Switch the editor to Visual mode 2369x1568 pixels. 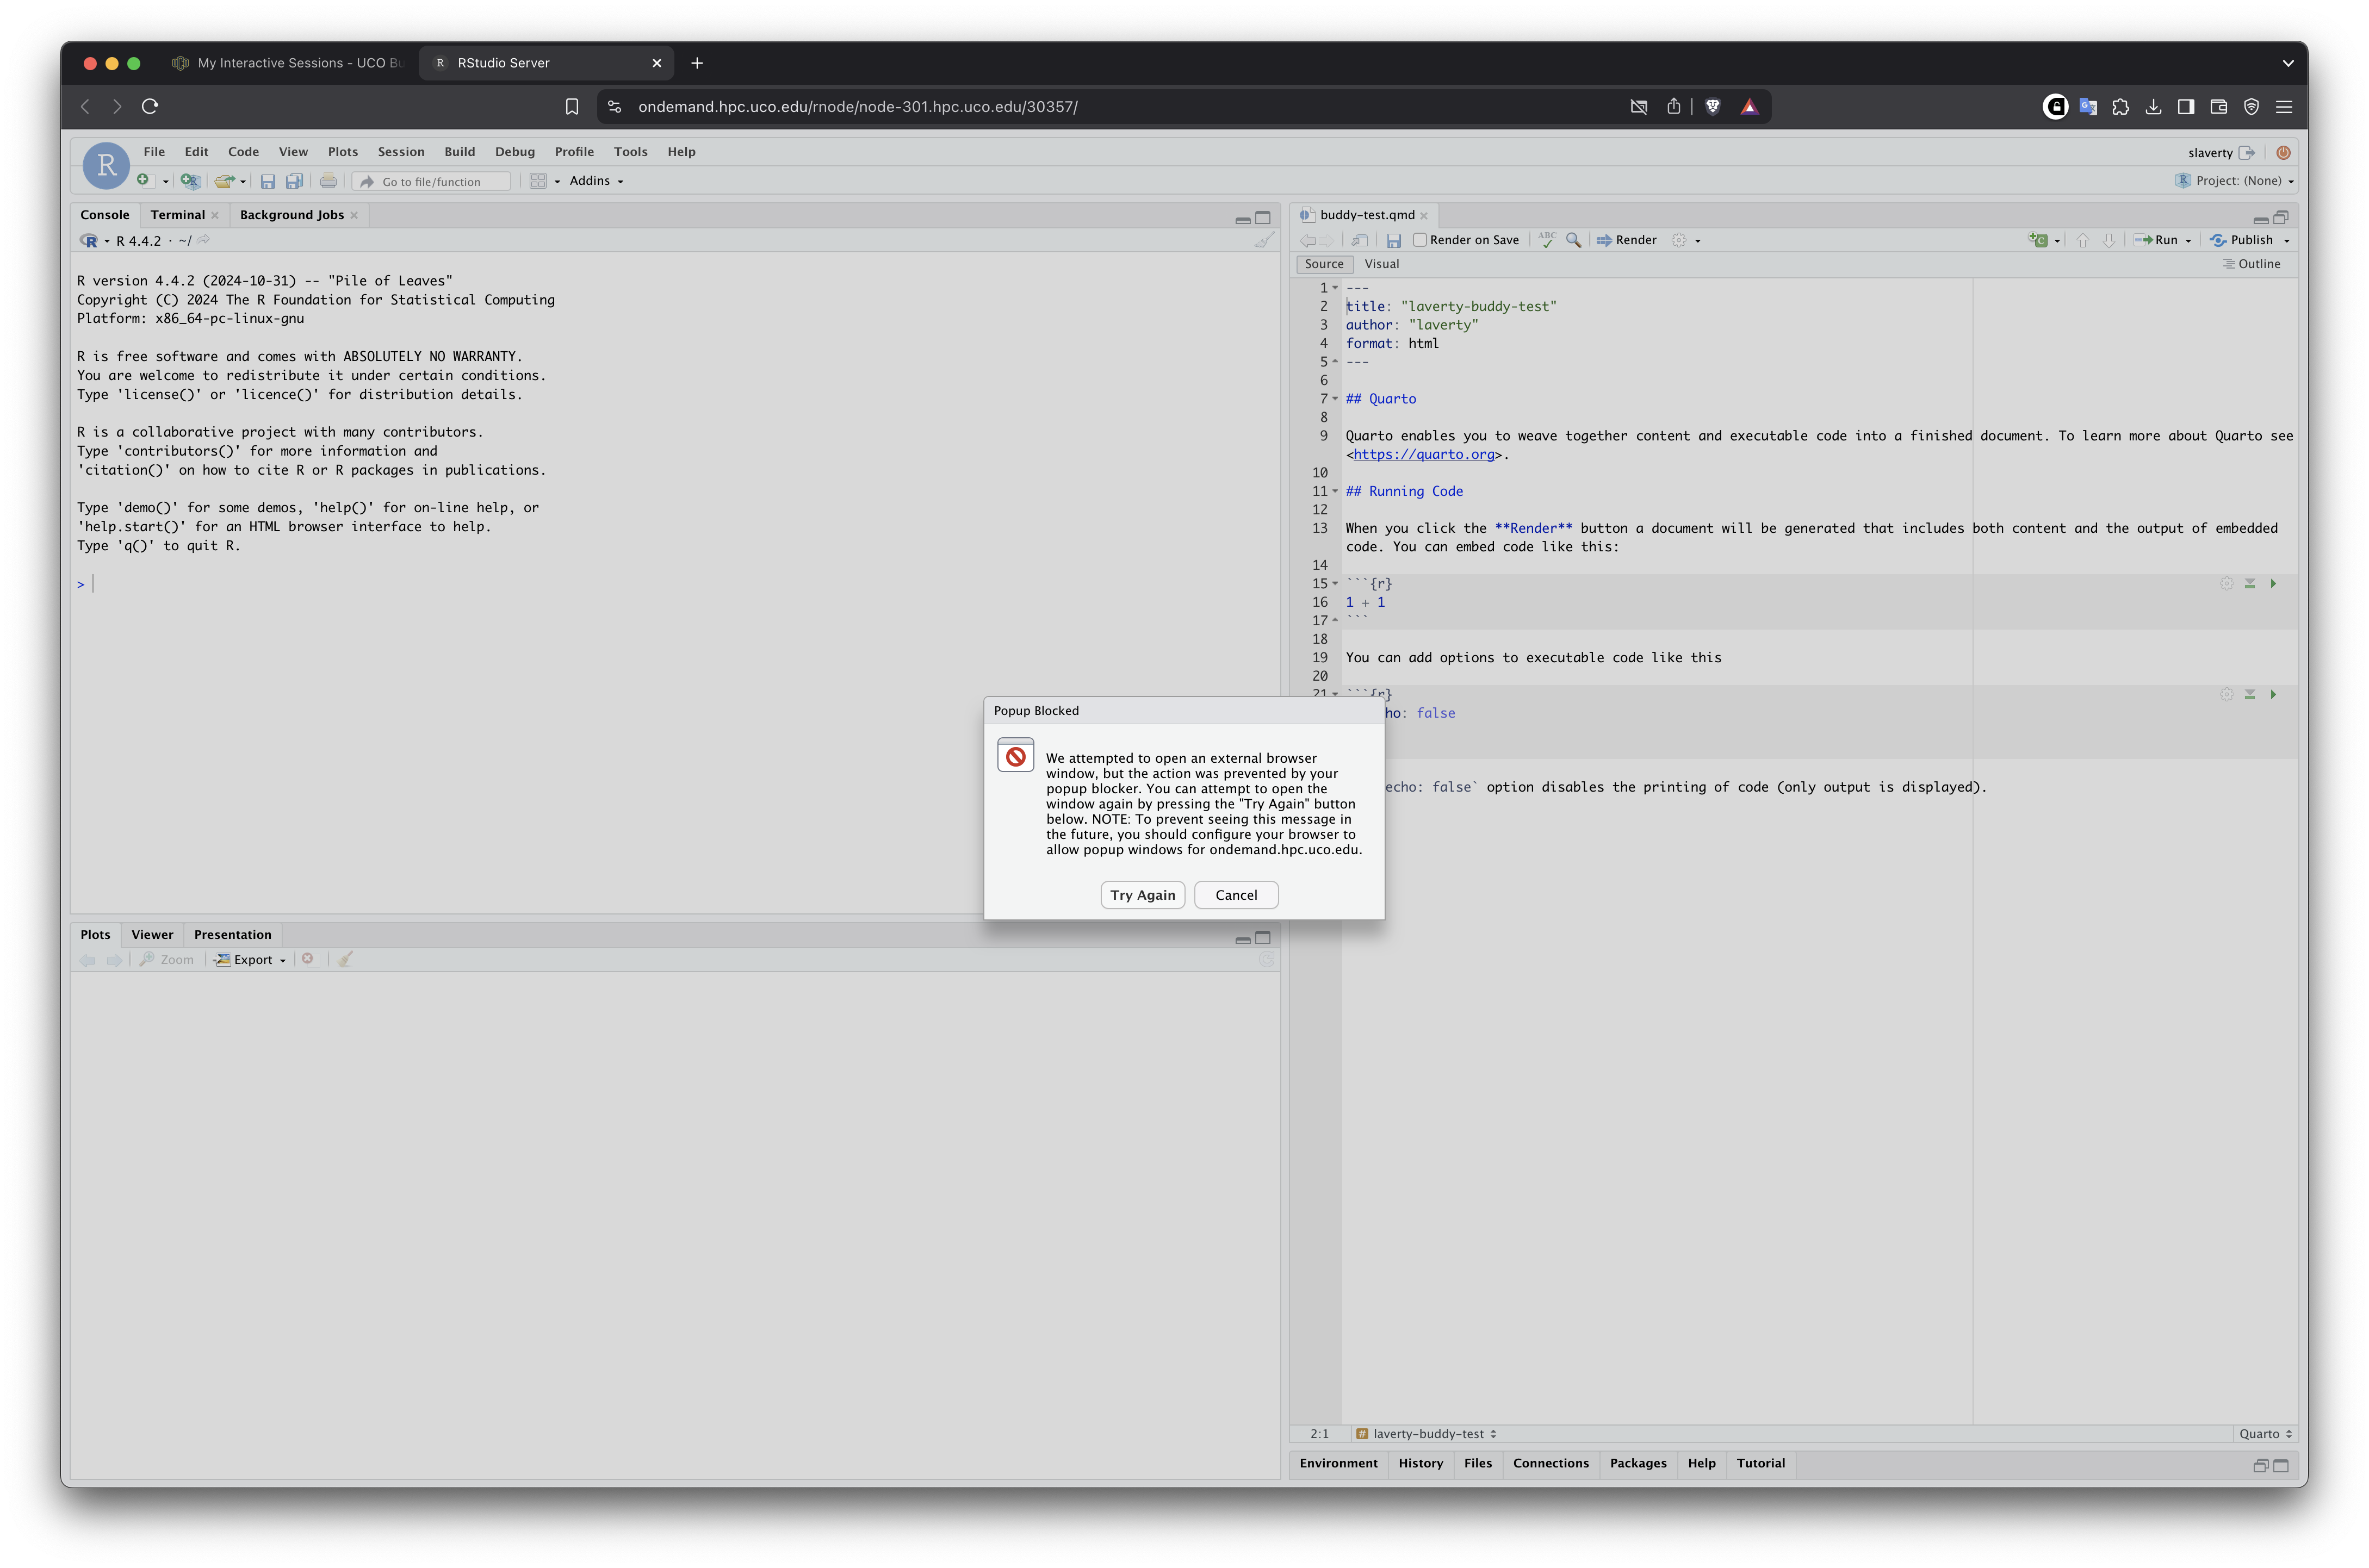1381,264
